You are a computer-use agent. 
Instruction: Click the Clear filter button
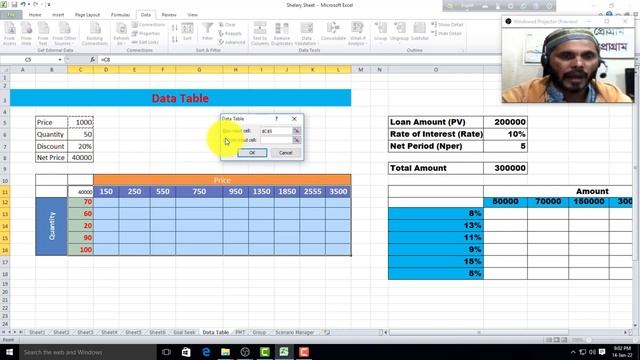[227, 24]
